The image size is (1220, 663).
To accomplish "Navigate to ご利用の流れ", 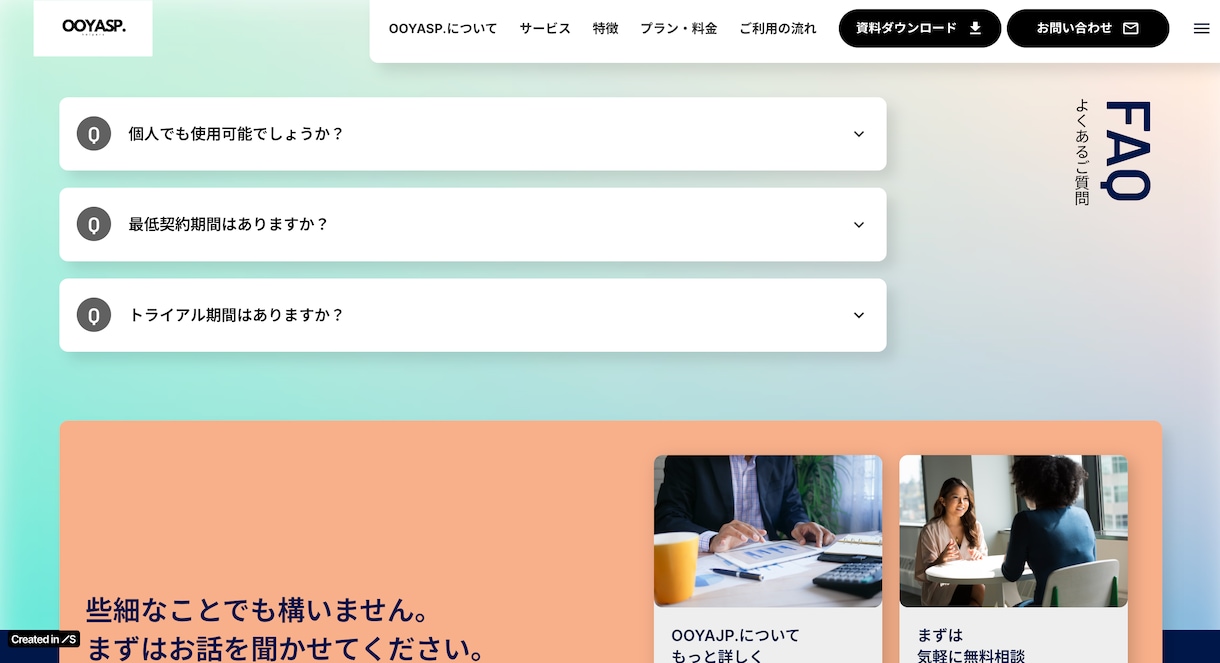I will click(778, 28).
